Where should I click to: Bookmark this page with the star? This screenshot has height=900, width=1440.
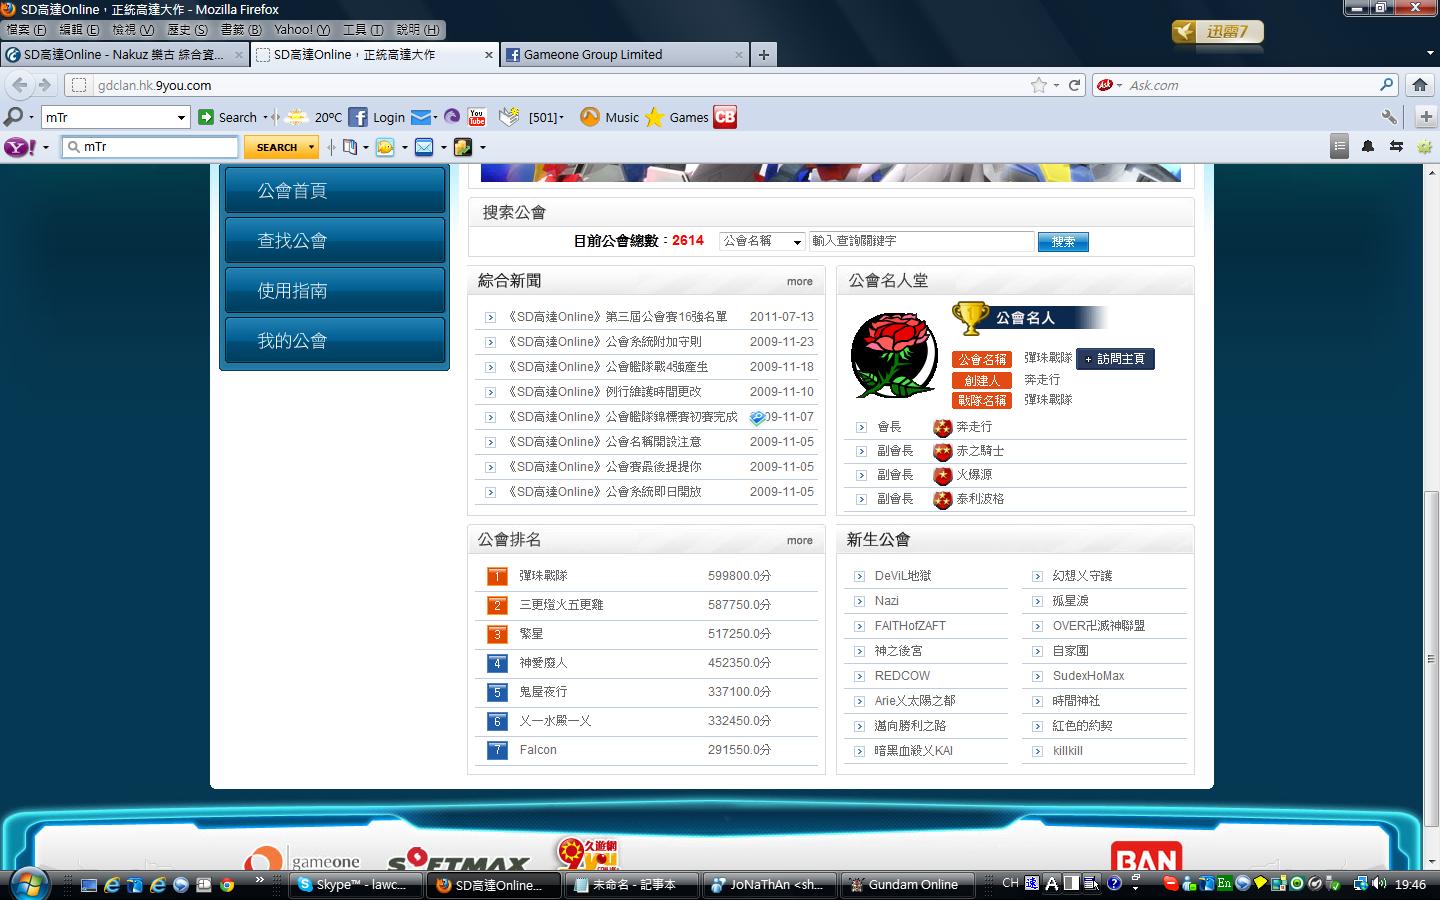coord(1039,85)
